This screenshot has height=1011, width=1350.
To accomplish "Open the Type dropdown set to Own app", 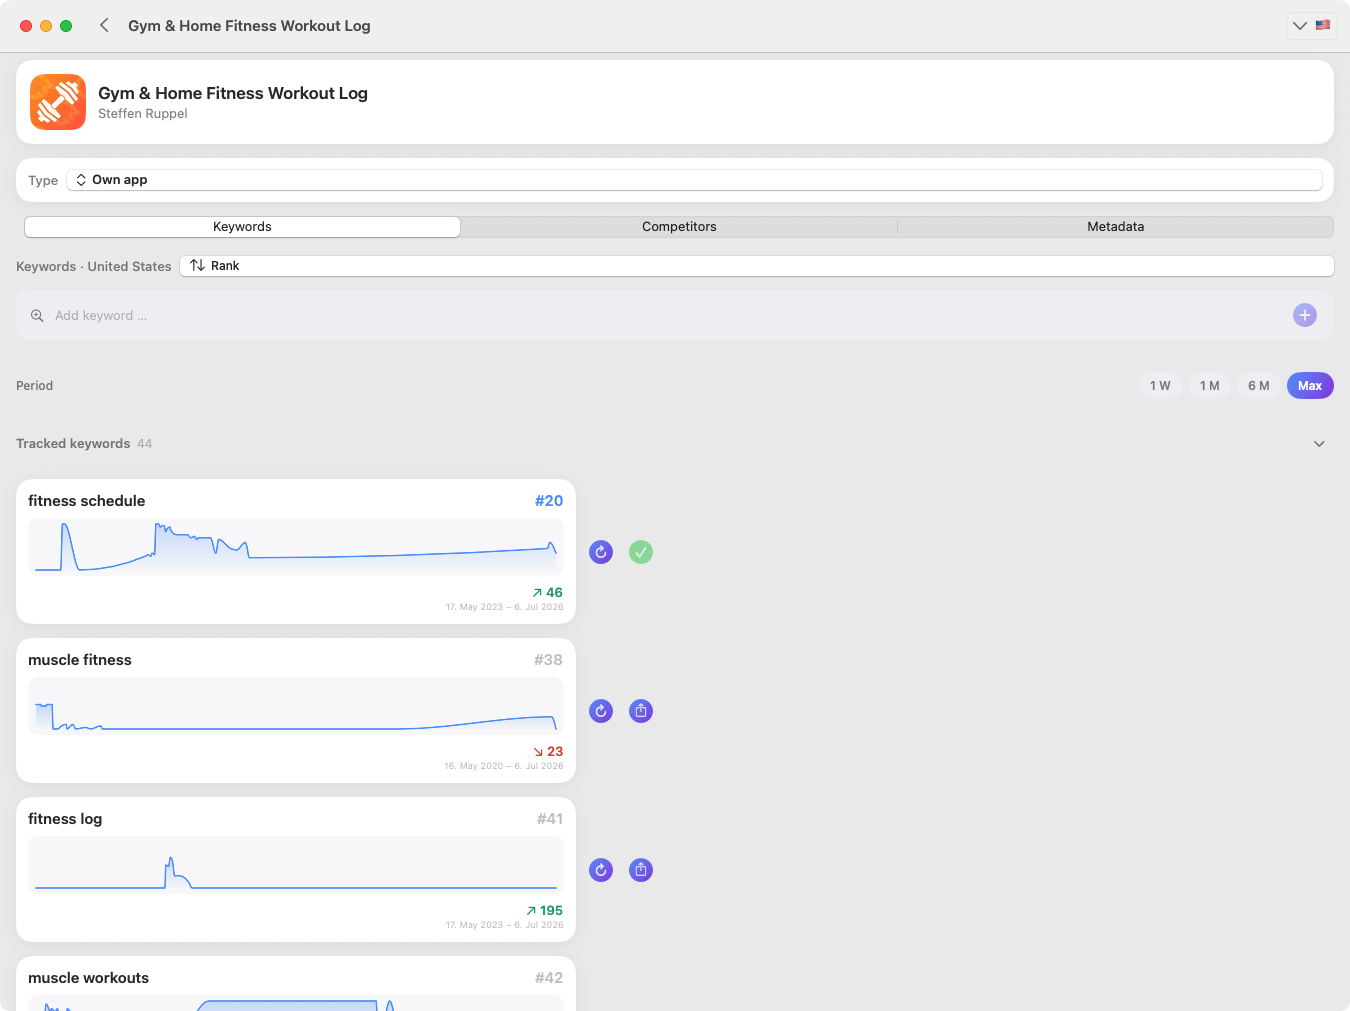I will point(694,180).
